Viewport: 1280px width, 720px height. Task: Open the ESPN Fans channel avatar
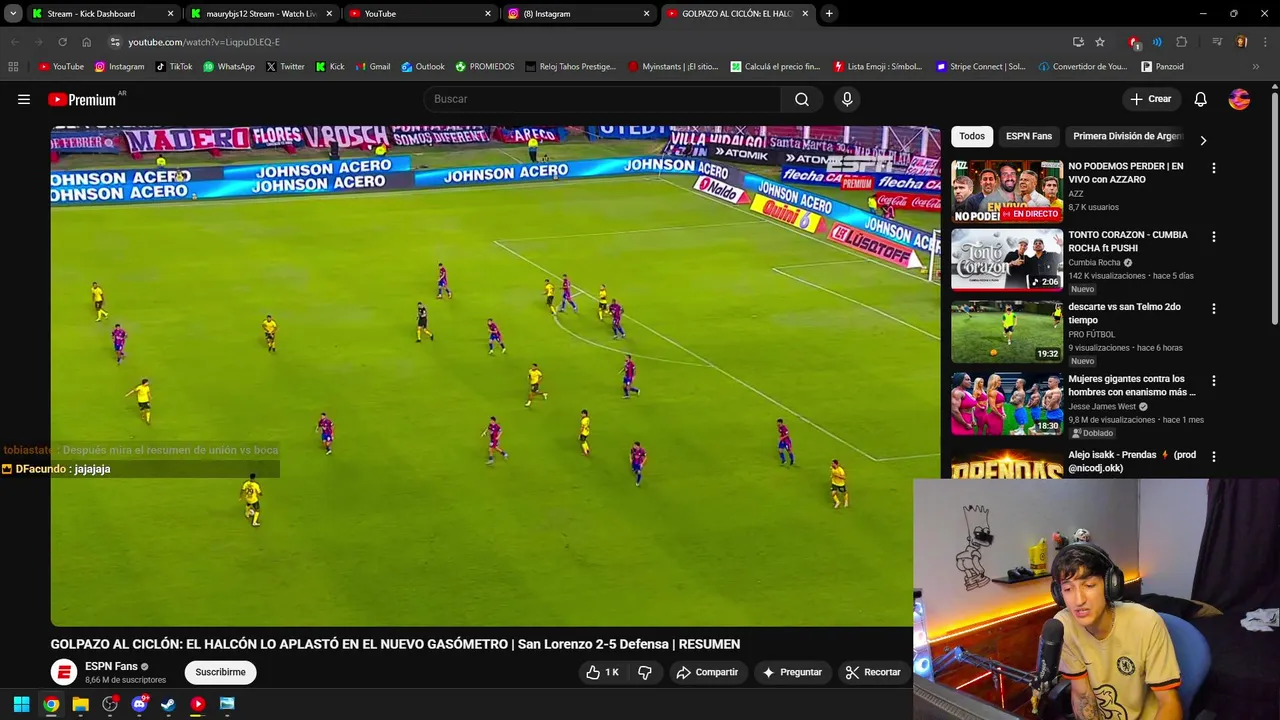[x=64, y=672]
